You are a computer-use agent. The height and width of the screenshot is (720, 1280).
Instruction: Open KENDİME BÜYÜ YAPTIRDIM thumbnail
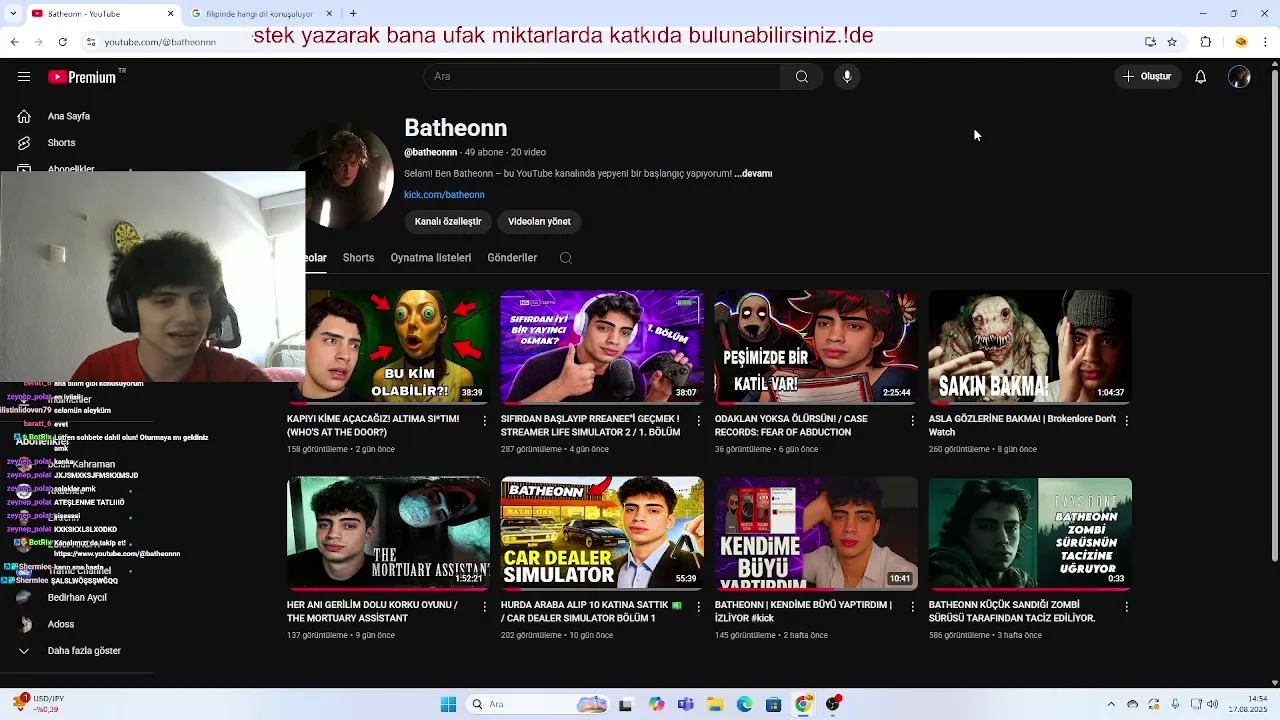[x=816, y=533]
